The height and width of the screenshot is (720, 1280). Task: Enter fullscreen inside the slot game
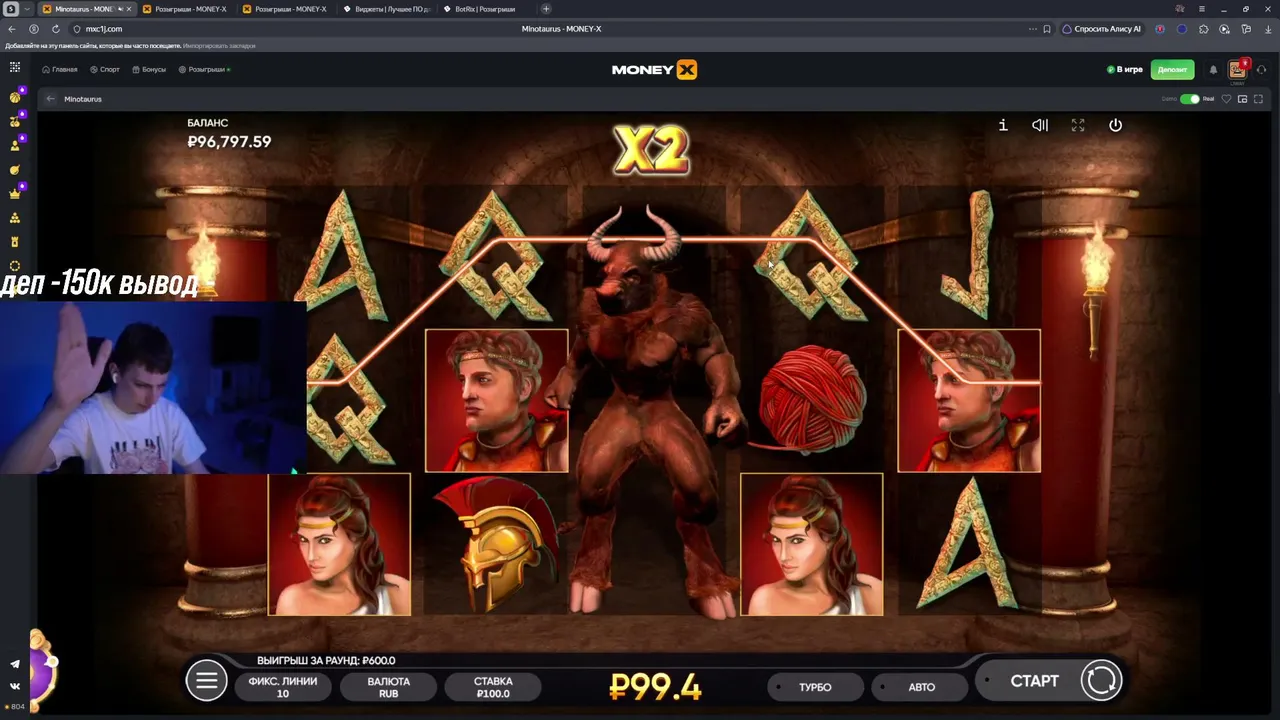tap(1078, 125)
